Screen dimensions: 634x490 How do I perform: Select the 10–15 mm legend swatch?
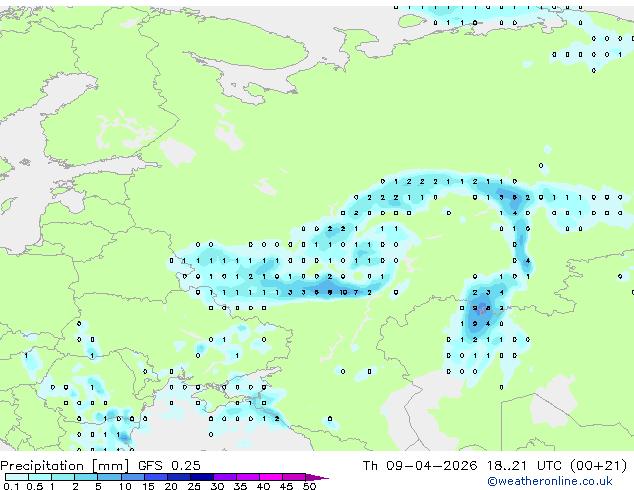[x=132, y=477]
